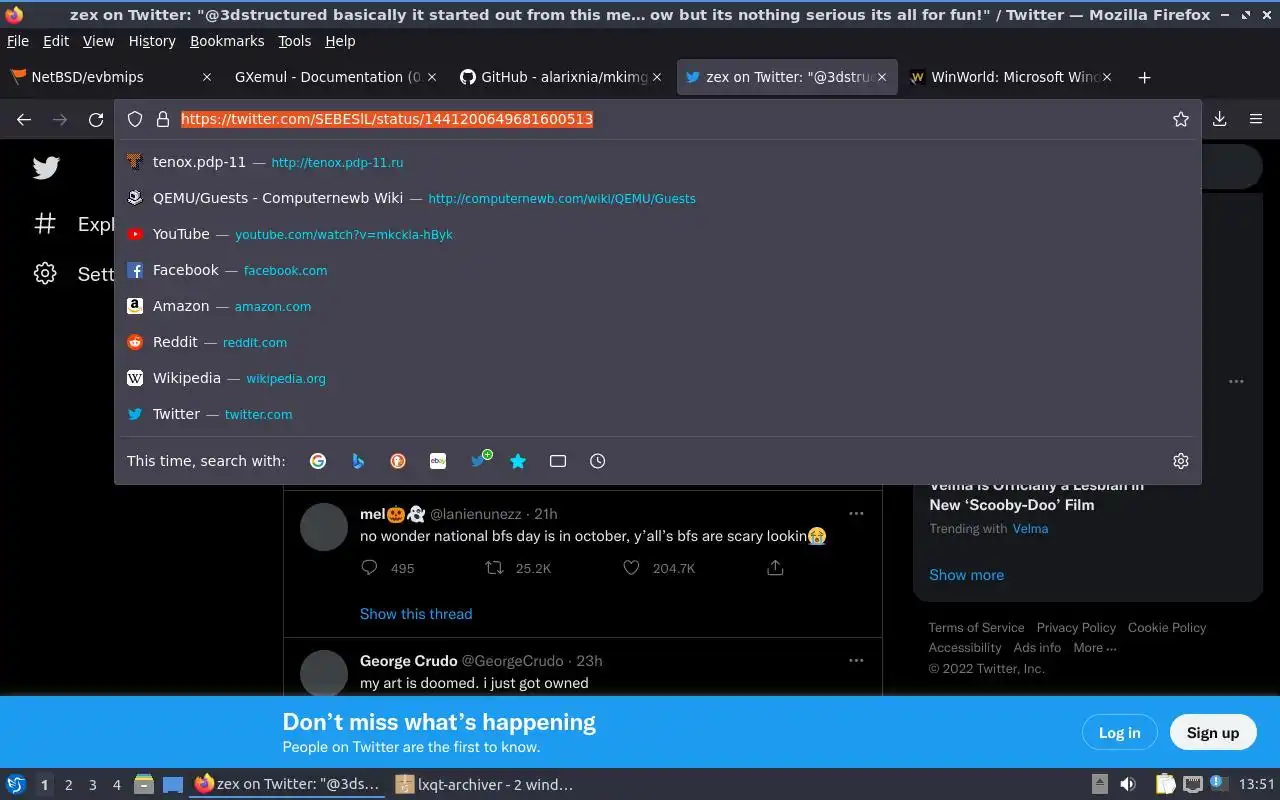Image resolution: width=1280 pixels, height=800 pixels.
Task: Reply to mel's tweet
Action: 369,568
